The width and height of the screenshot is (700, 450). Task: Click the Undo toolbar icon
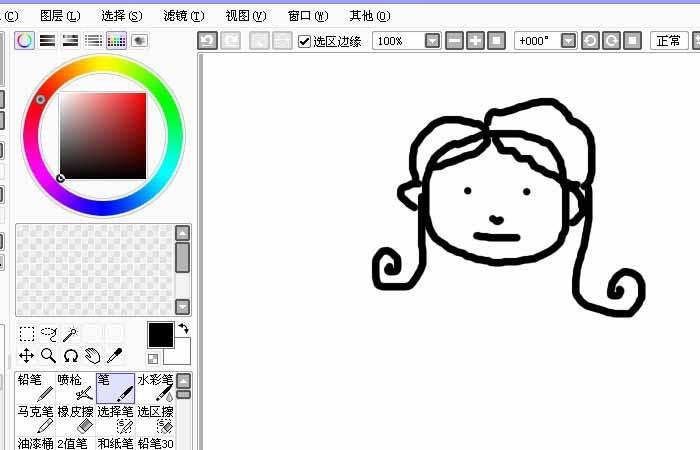click(208, 41)
